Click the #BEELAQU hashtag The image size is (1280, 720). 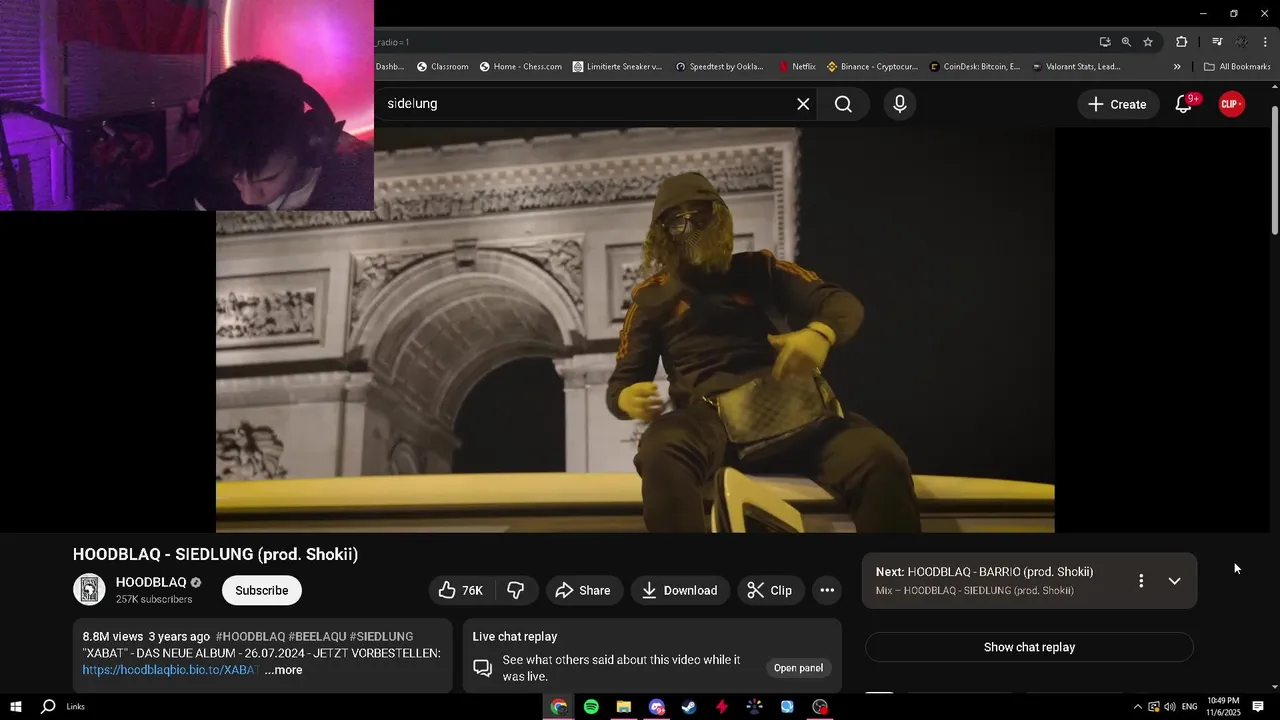317,637
